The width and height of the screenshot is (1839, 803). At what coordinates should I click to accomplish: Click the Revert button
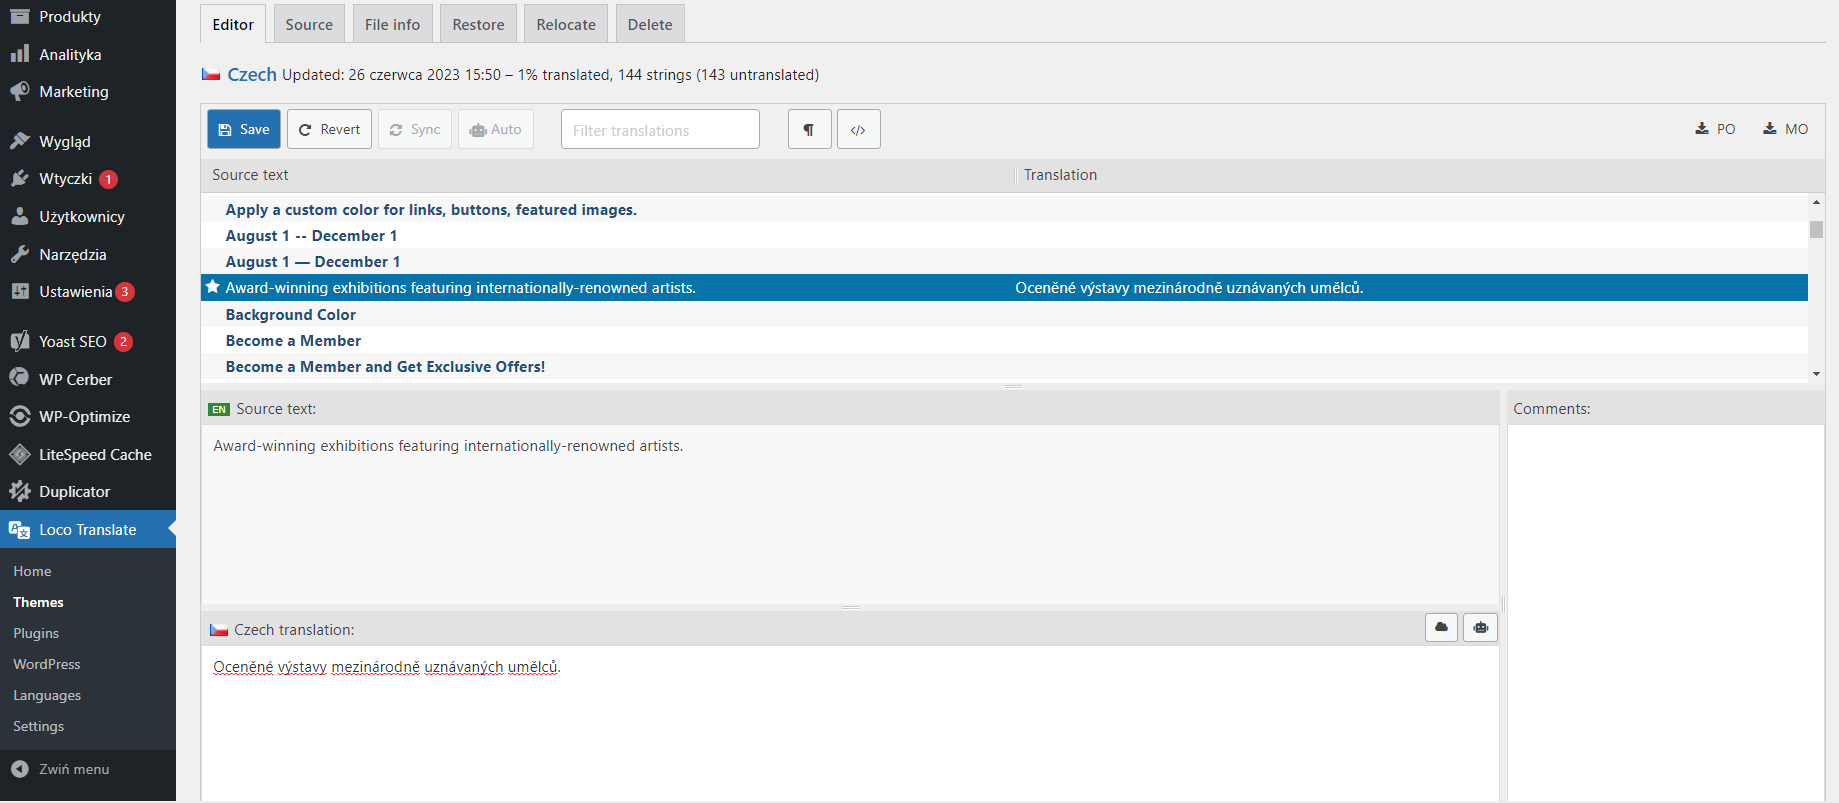tap(329, 129)
